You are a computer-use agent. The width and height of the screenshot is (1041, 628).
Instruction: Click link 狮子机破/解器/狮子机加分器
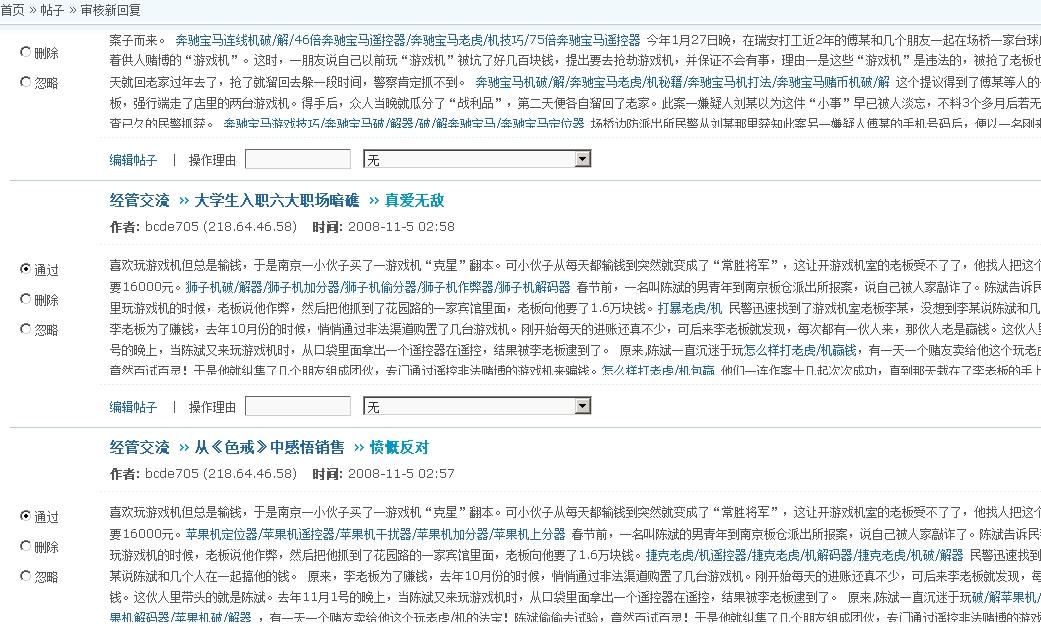[378, 287]
